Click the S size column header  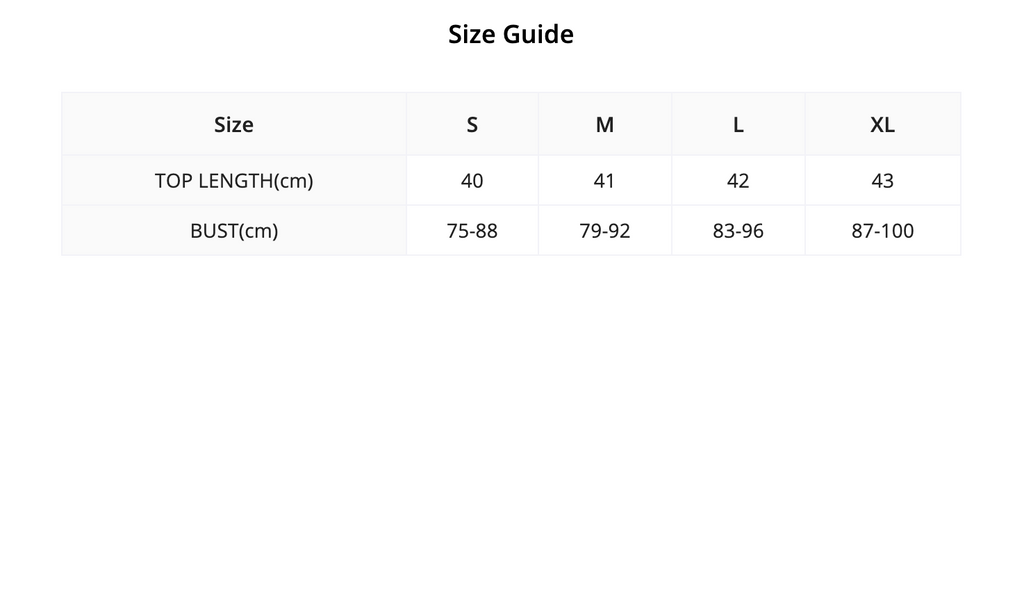click(472, 124)
